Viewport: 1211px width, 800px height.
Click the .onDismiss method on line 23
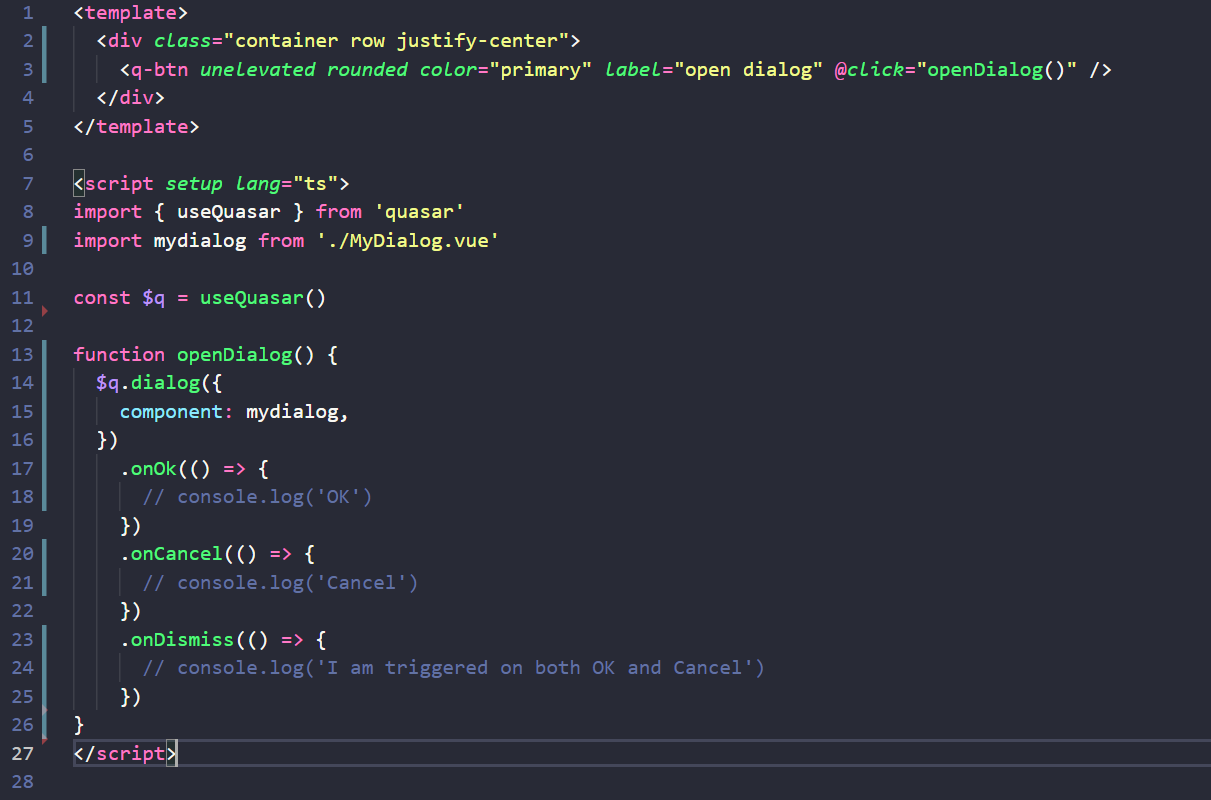[x=177, y=639]
